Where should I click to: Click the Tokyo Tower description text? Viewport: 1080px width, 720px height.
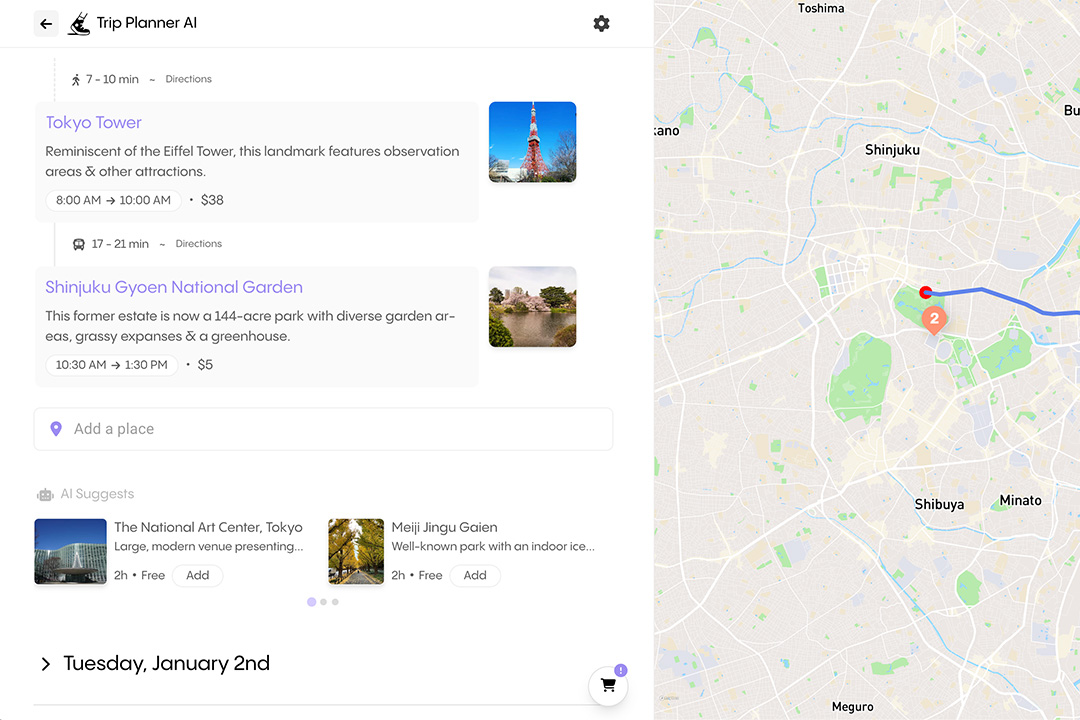[x=252, y=161]
